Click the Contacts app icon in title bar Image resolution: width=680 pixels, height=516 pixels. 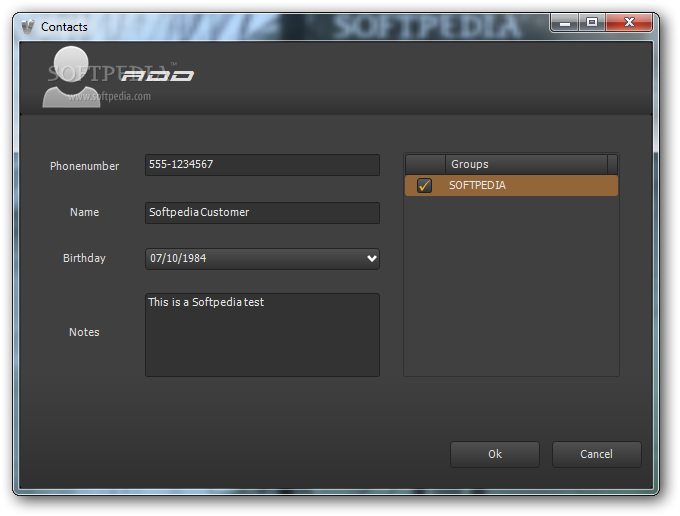[x=28, y=27]
